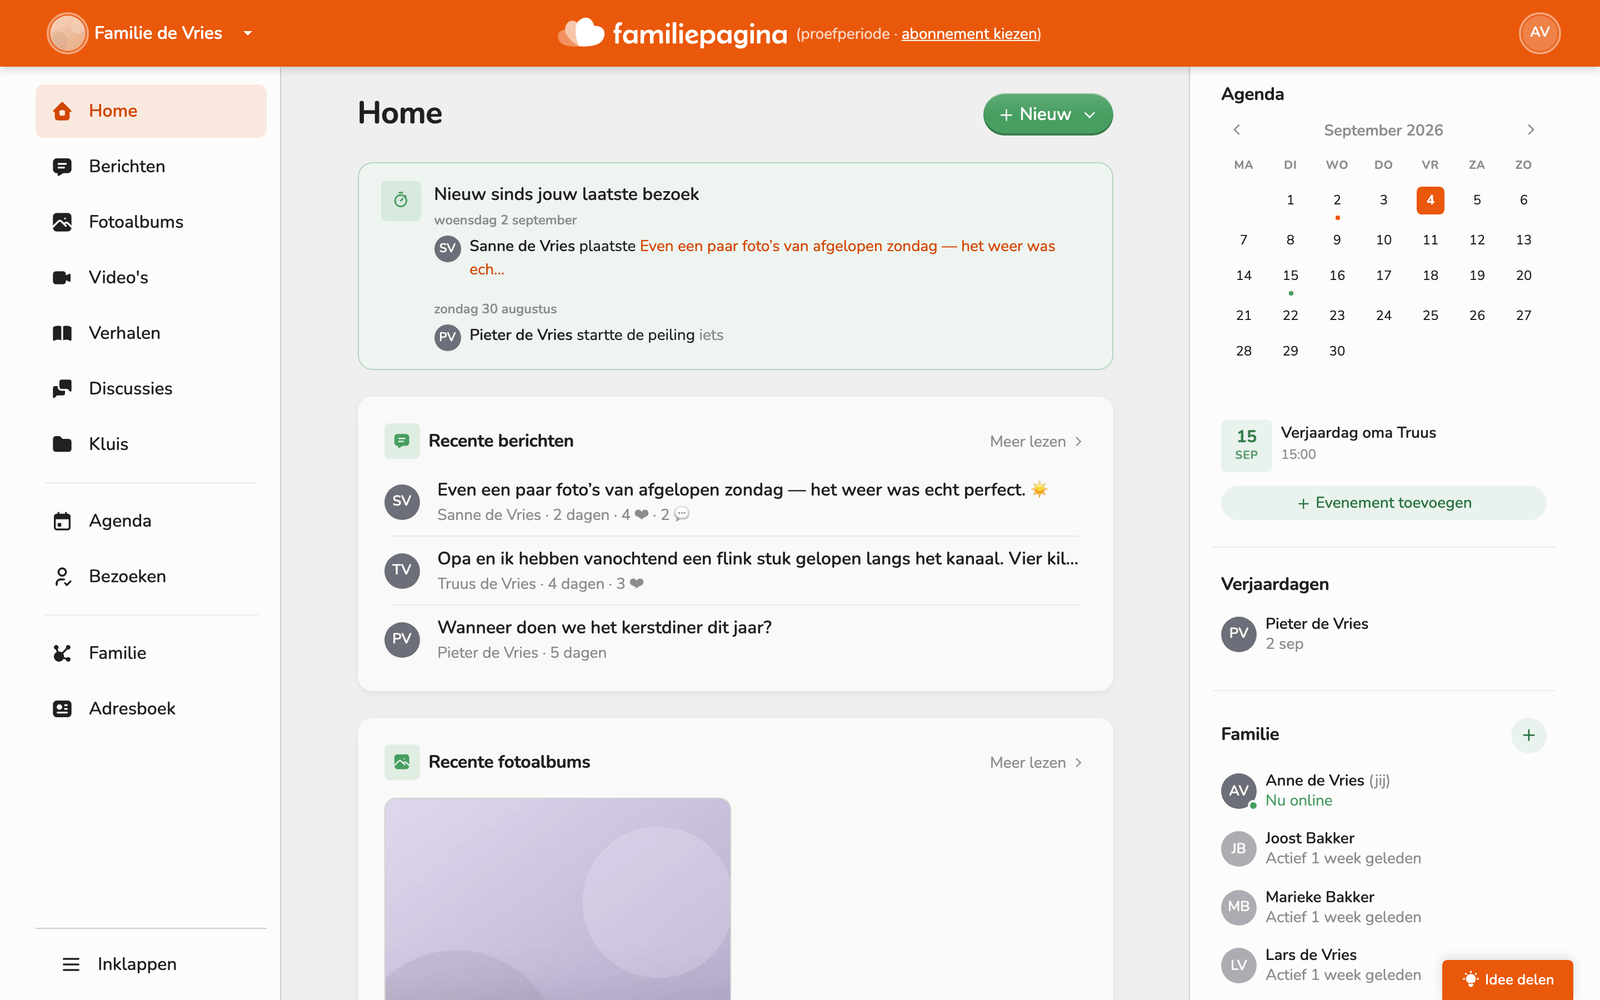This screenshot has width=1600, height=1000.
Task: Open message about walking along het kanaal
Action: pyautogui.click(x=758, y=559)
